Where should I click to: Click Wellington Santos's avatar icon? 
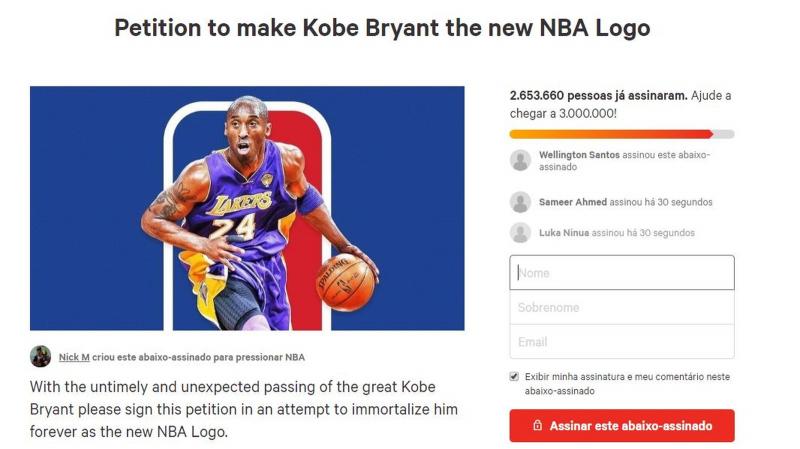pyautogui.click(x=520, y=160)
